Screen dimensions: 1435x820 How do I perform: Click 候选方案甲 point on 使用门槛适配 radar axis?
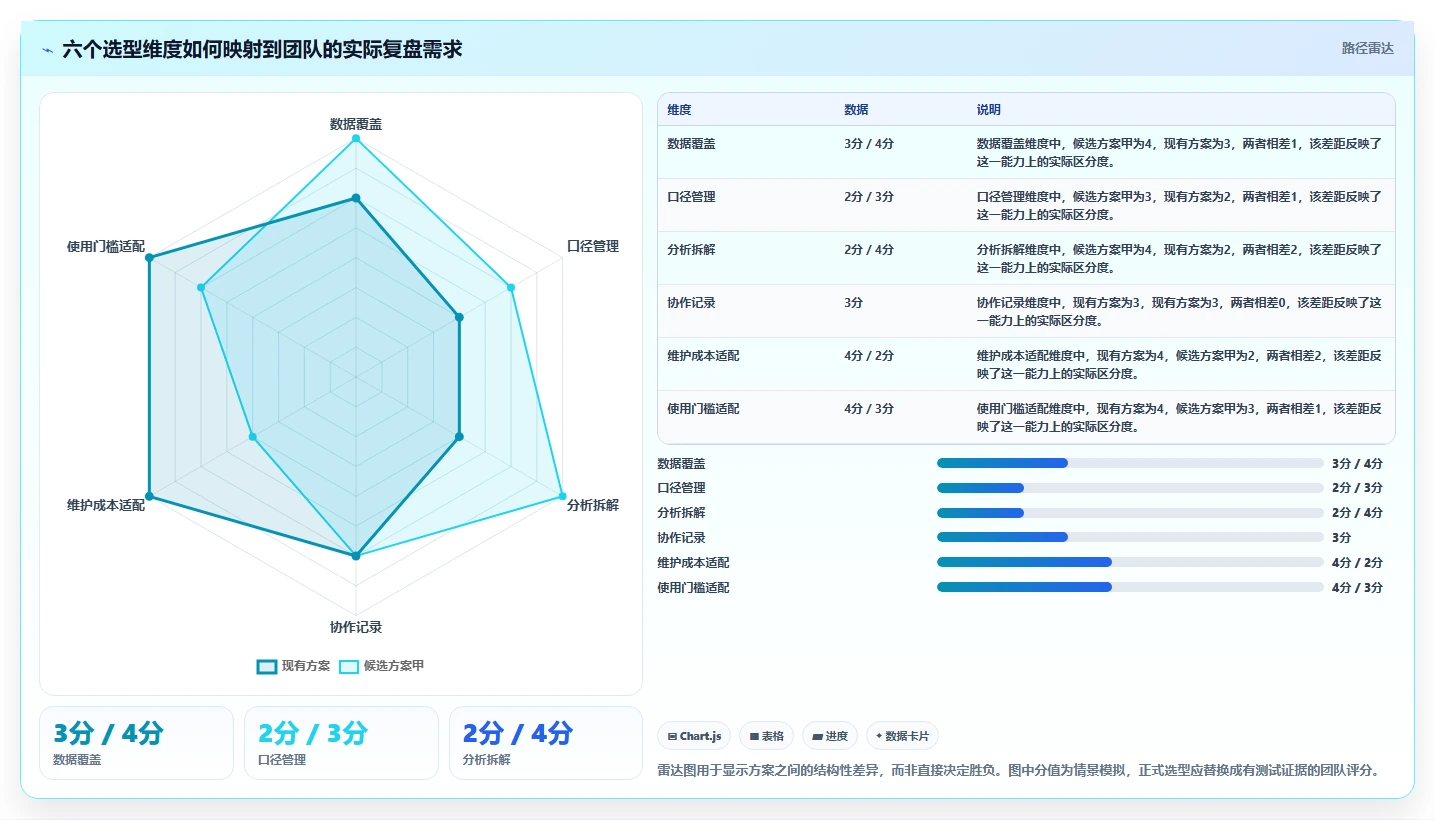[x=201, y=288]
